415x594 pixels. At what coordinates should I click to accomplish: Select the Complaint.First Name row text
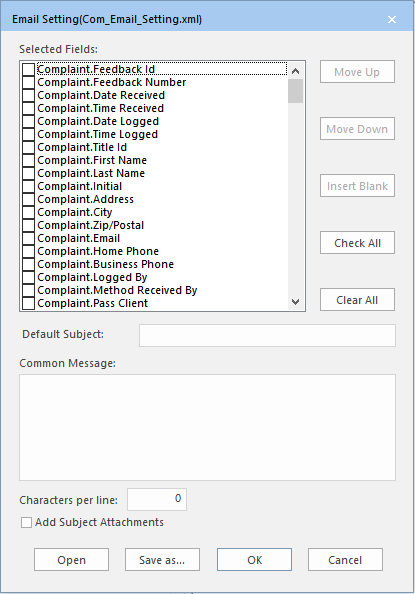pos(92,160)
